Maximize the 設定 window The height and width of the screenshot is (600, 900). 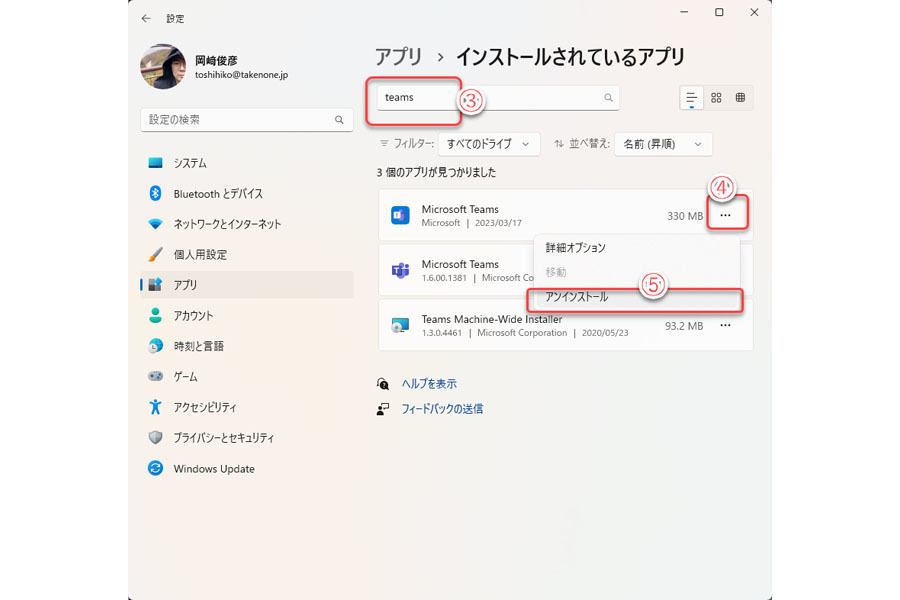tap(719, 12)
